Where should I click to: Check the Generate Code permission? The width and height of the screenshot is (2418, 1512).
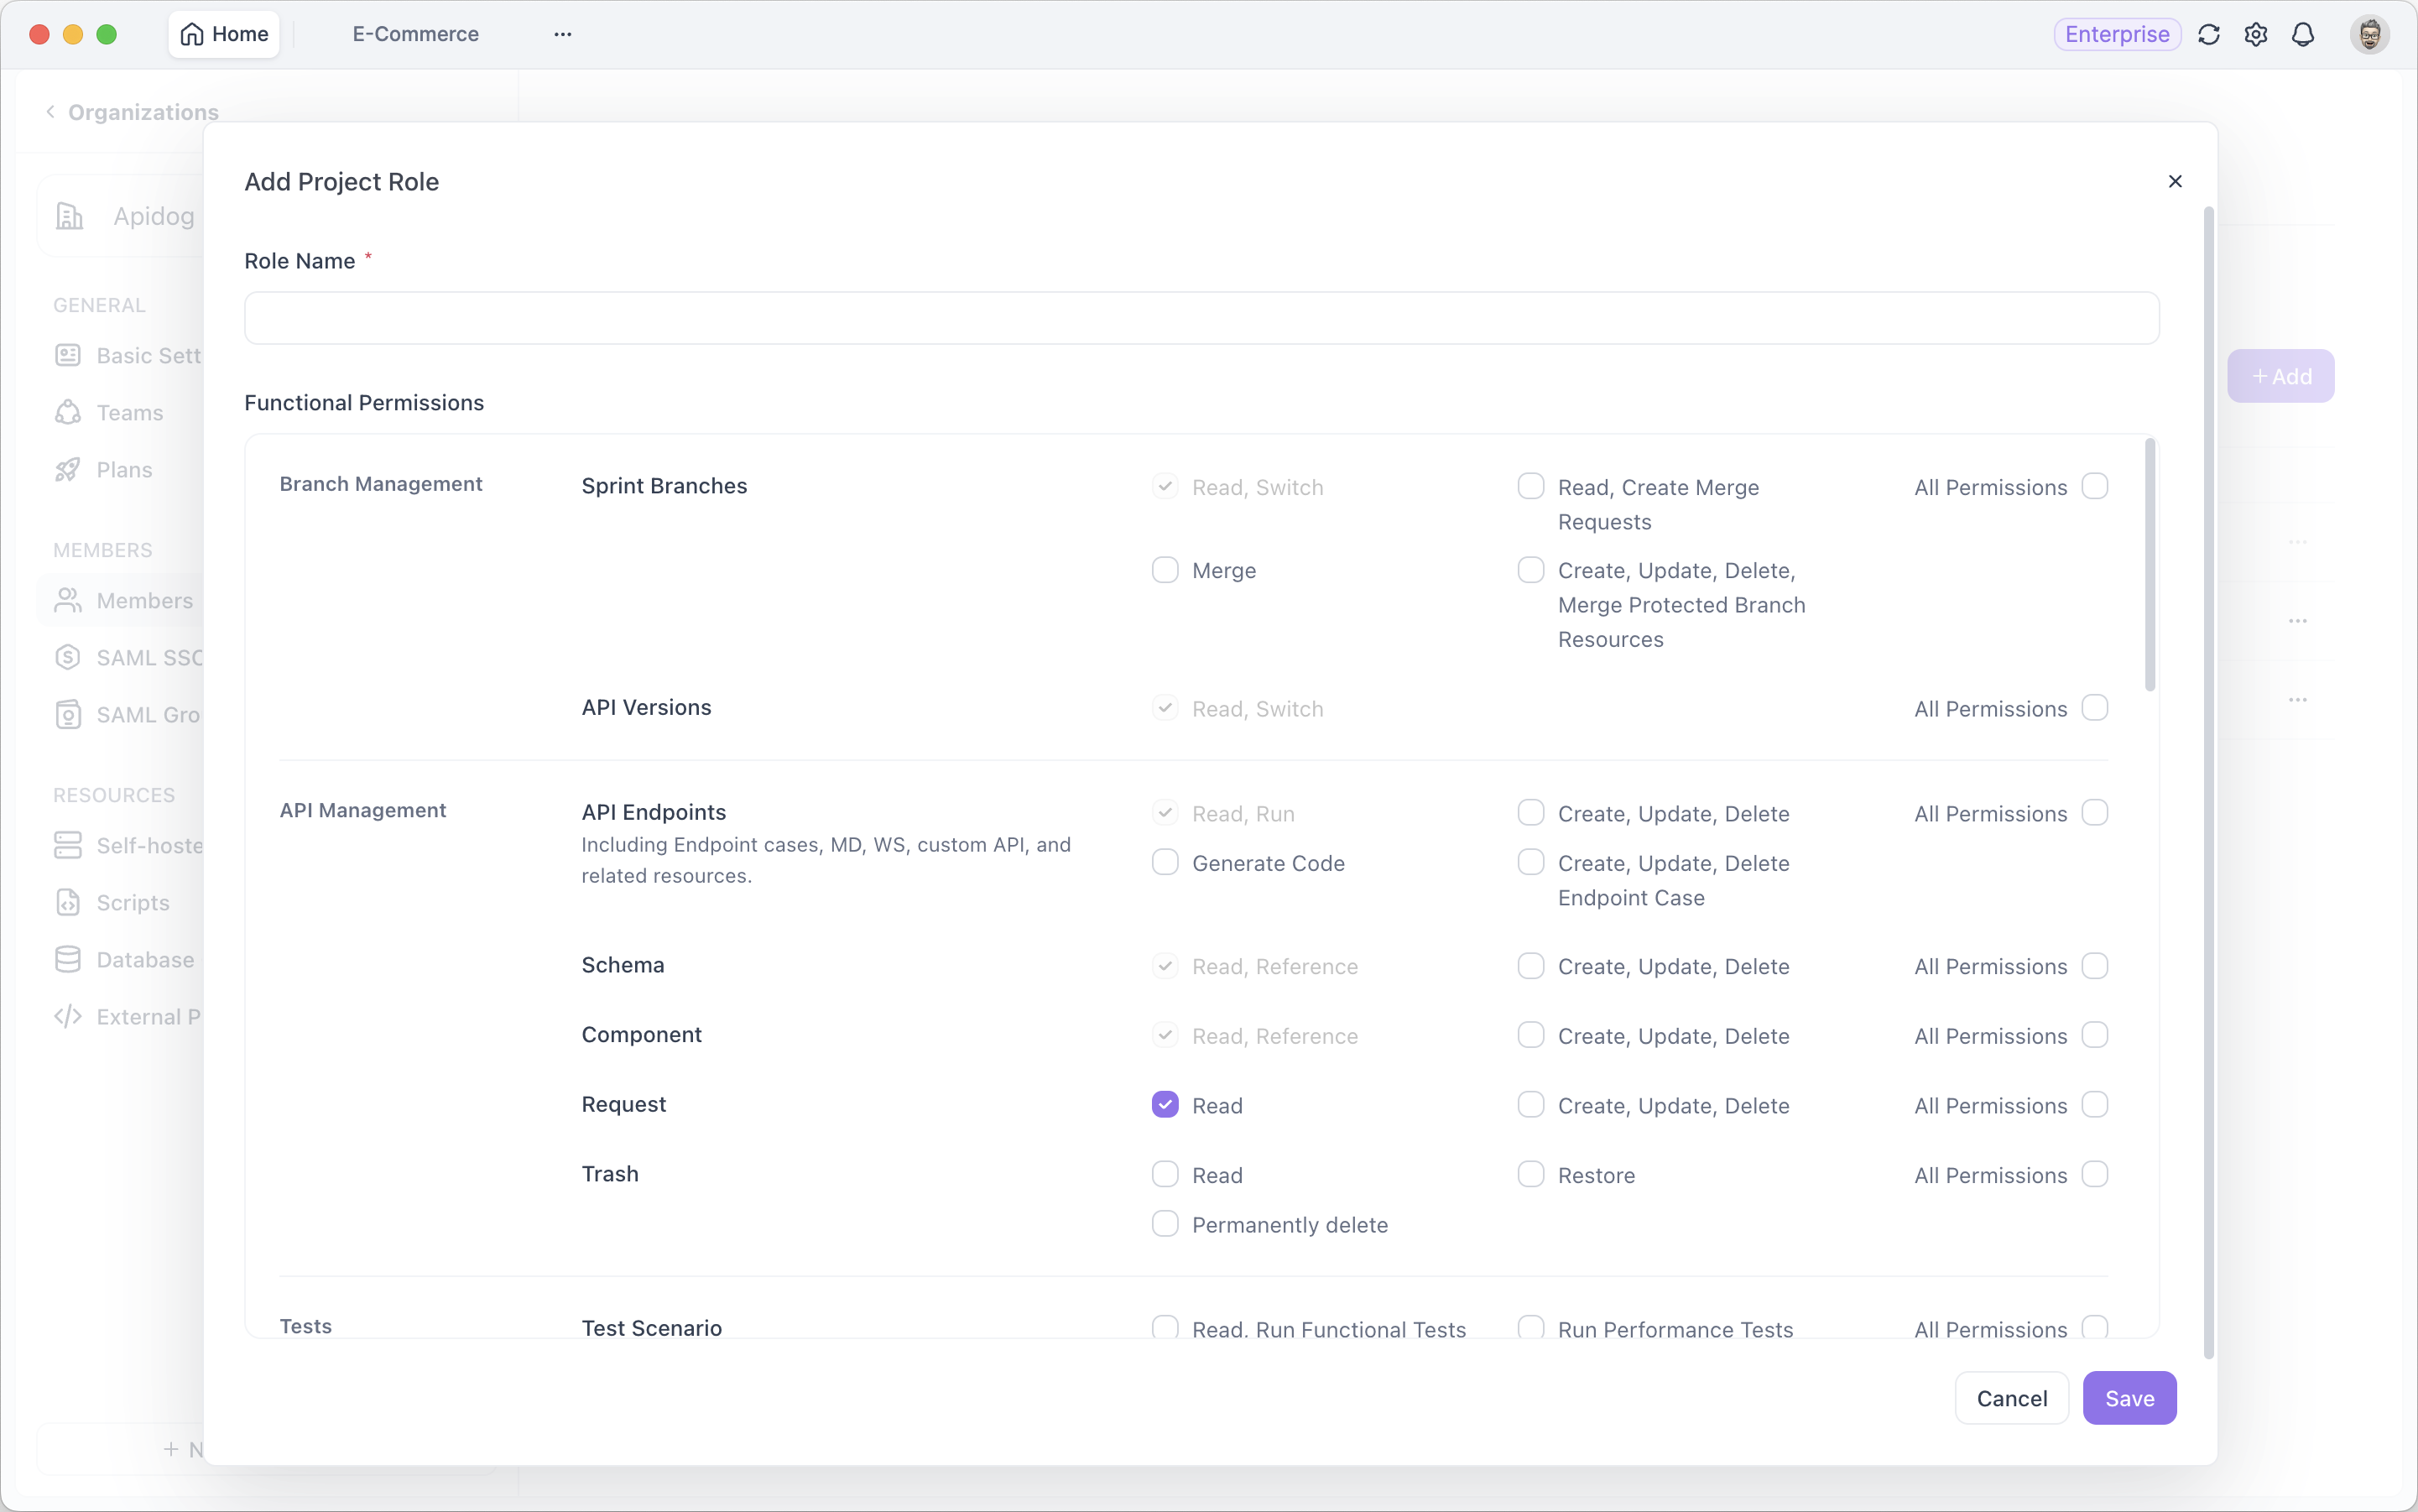click(x=1165, y=862)
